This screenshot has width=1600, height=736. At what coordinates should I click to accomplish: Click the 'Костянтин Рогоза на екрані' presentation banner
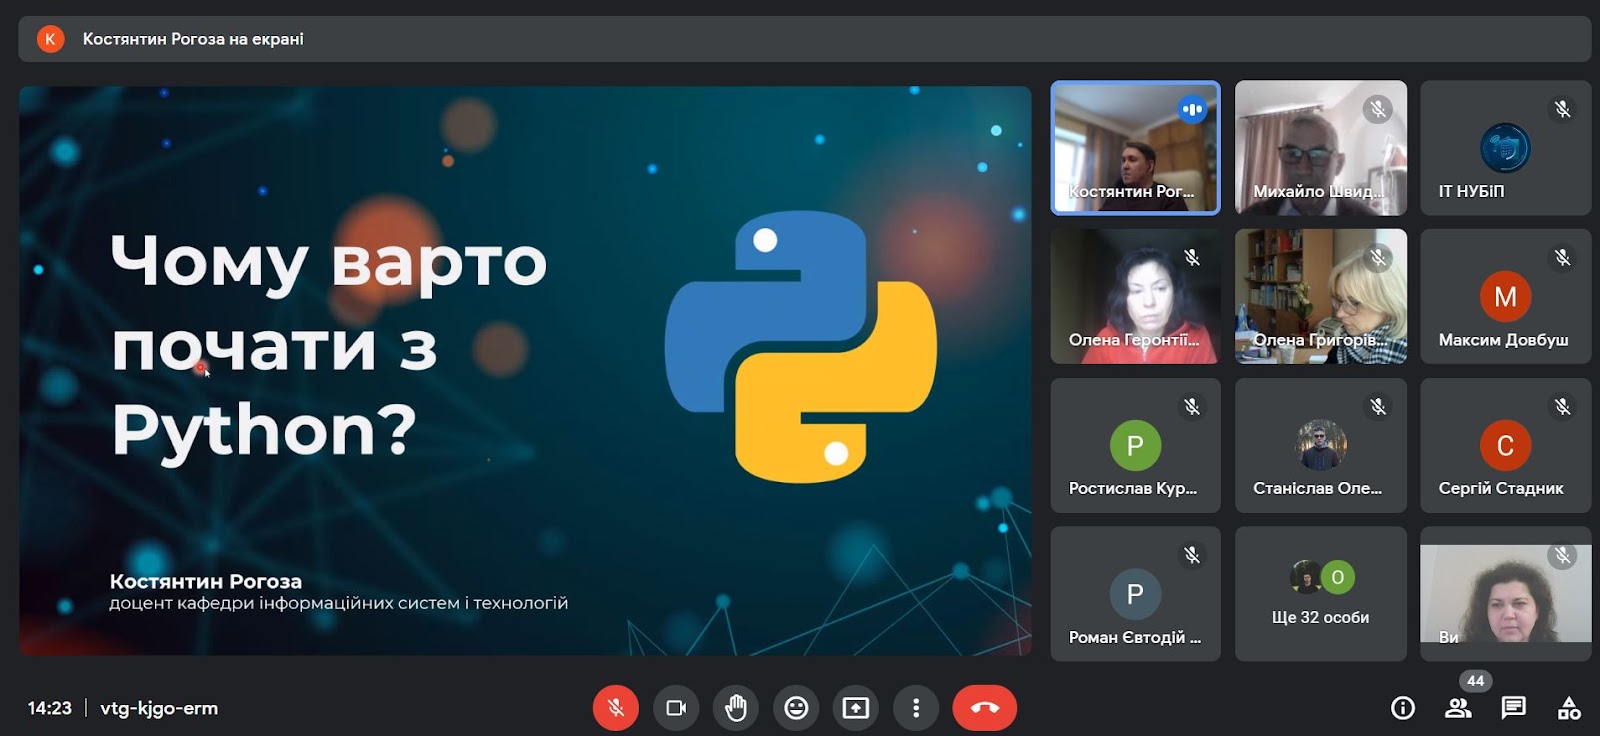coord(804,39)
